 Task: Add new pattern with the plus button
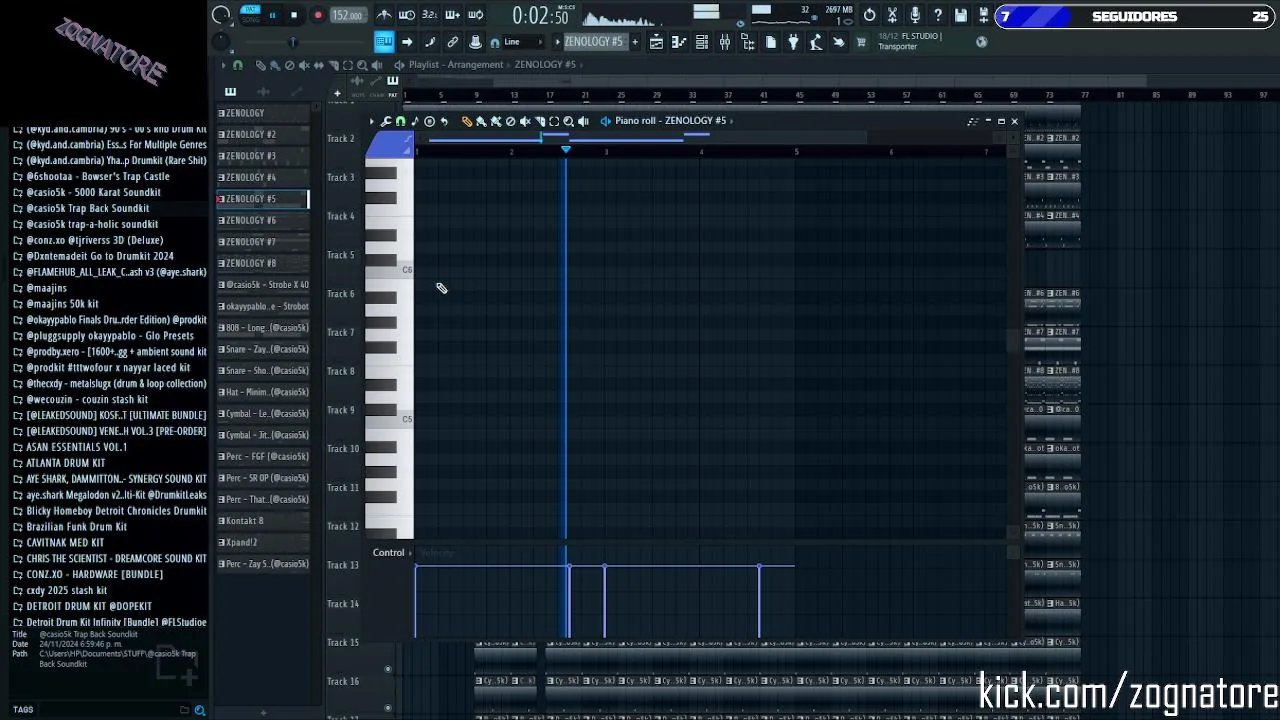point(634,42)
